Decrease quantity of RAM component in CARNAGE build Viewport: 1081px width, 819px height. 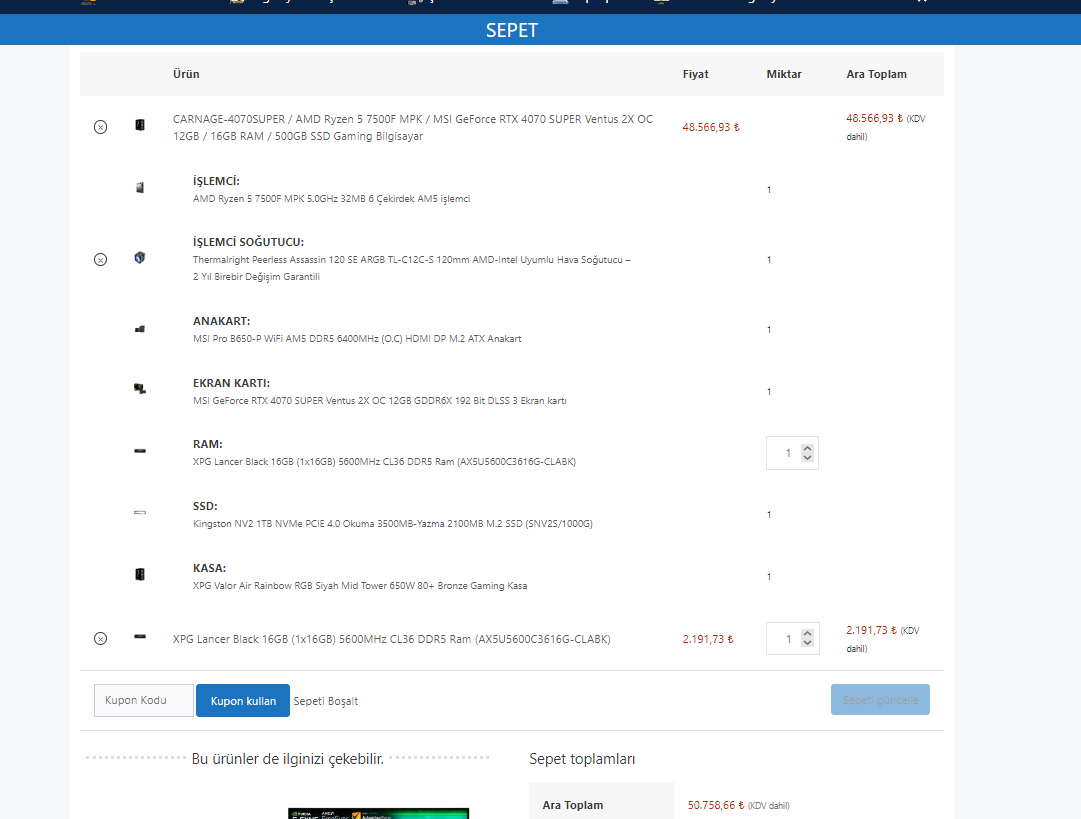[807, 458]
